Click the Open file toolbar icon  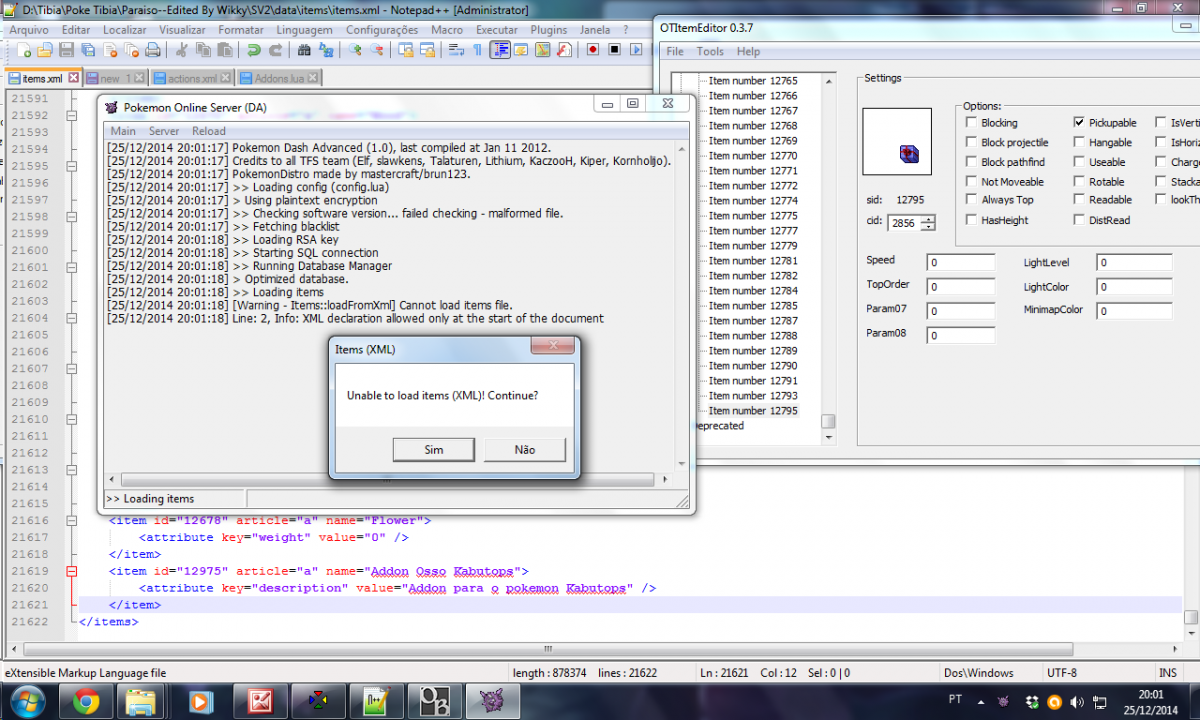[44, 50]
